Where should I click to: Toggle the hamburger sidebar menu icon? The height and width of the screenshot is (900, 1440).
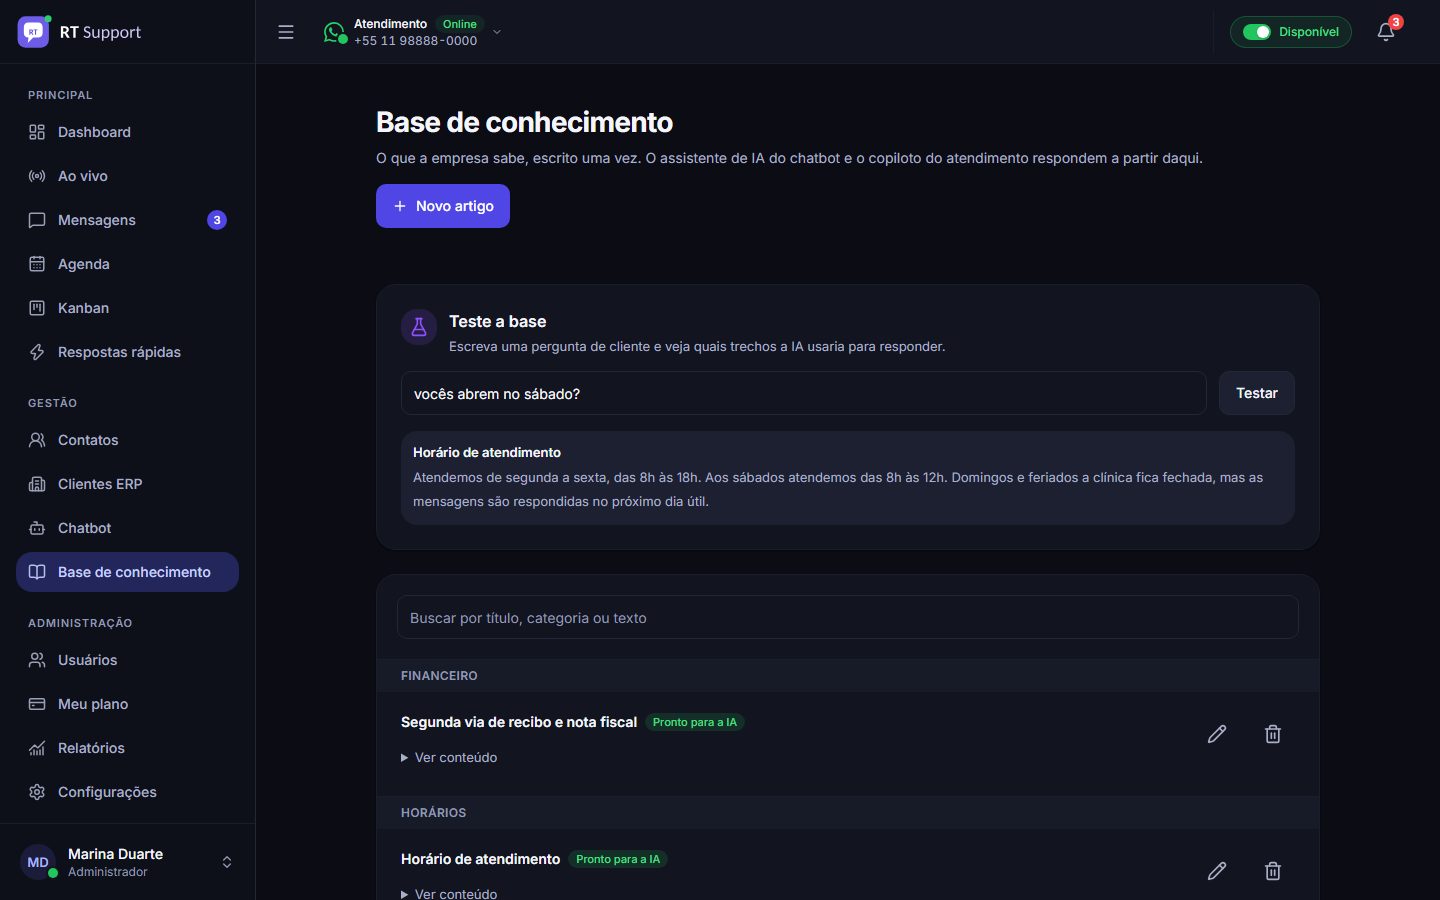pyautogui.click(x=286, y=32)
